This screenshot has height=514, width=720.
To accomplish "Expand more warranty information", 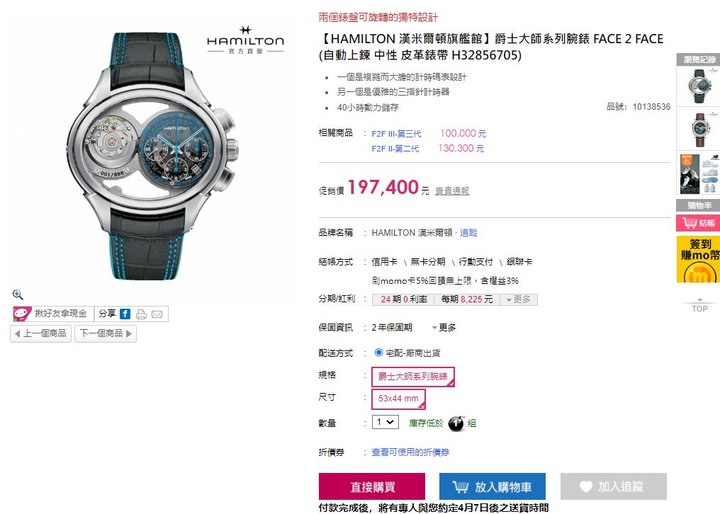I will pyautogui.click(x=444, y=328).
